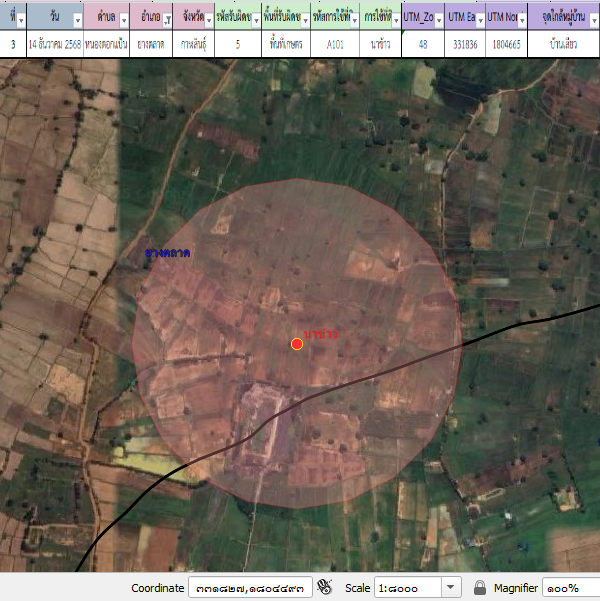This screenshot has height=601, width=600.
Task: Click the lock scale padlock icon
Action: (x=480, y=587)
